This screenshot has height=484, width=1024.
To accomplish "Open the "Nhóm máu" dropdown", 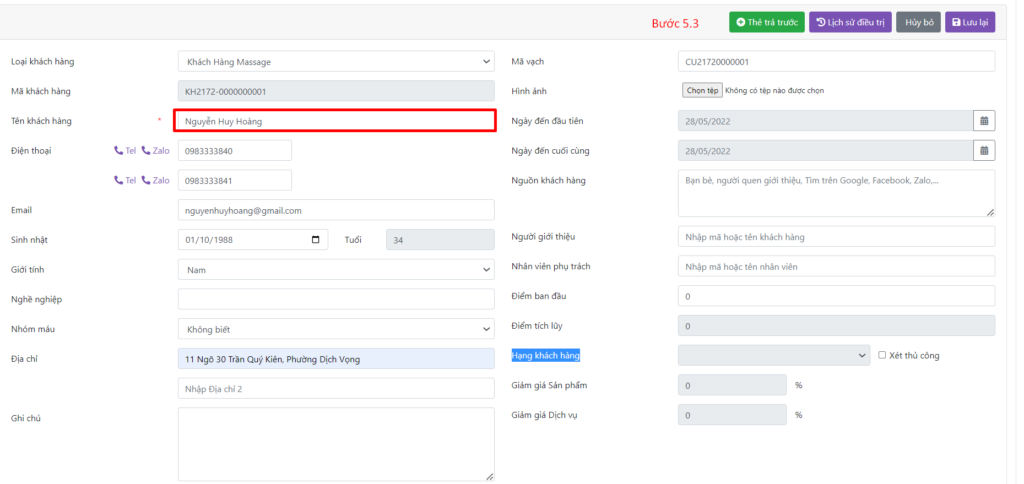I will (335, 329).
